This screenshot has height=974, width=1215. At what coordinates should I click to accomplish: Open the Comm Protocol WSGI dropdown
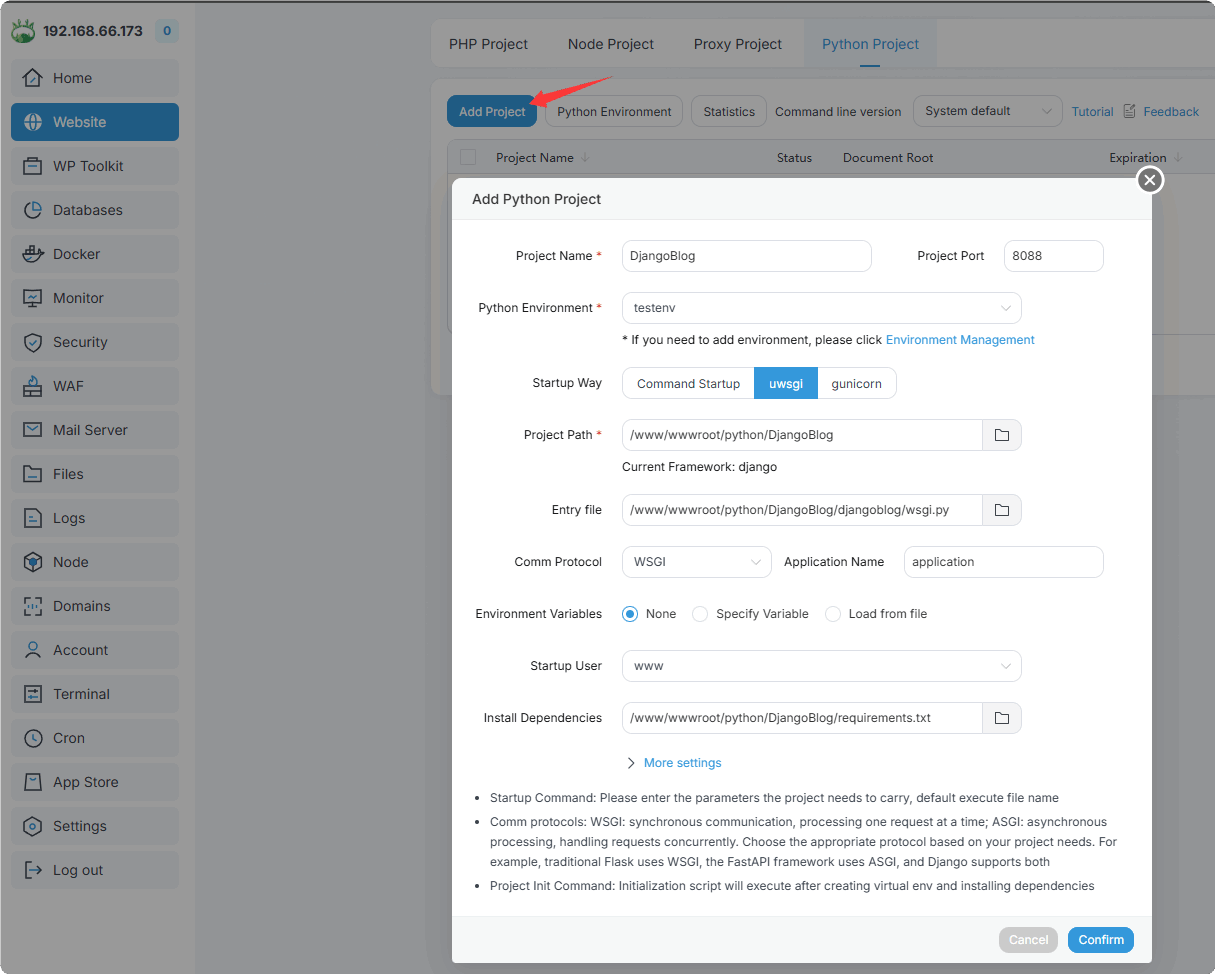[696, 562]
